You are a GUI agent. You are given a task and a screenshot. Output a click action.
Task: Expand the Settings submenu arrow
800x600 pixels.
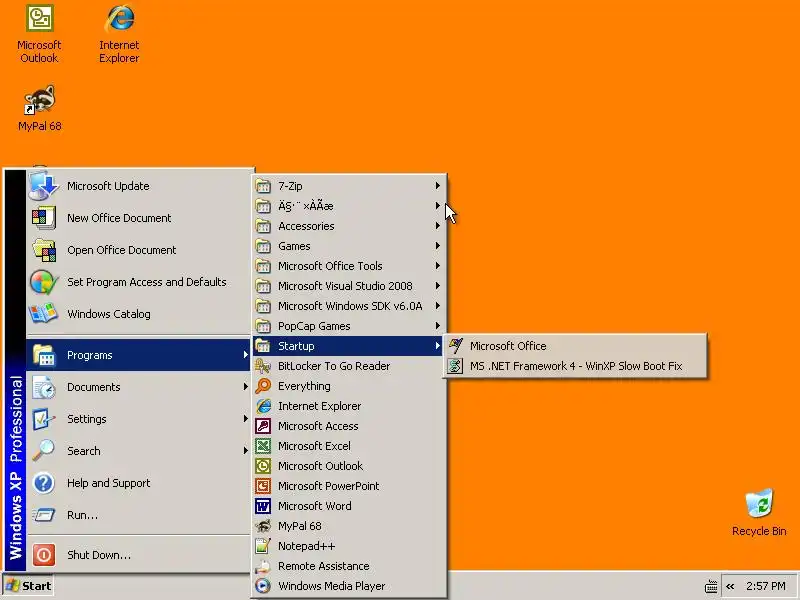pos(245,419)
